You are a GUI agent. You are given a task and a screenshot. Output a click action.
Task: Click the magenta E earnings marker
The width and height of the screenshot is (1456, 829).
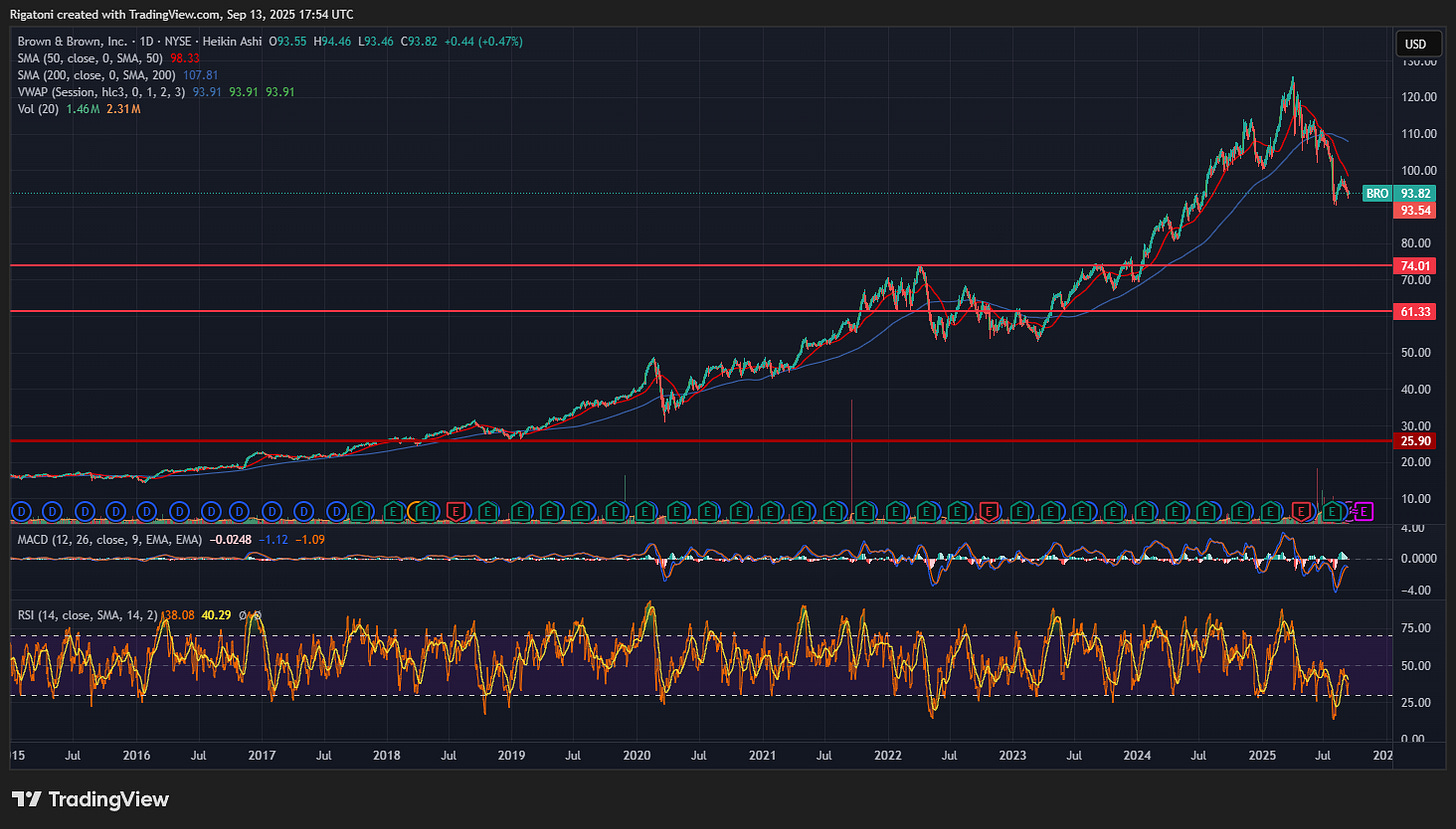tap(1364, 512)
